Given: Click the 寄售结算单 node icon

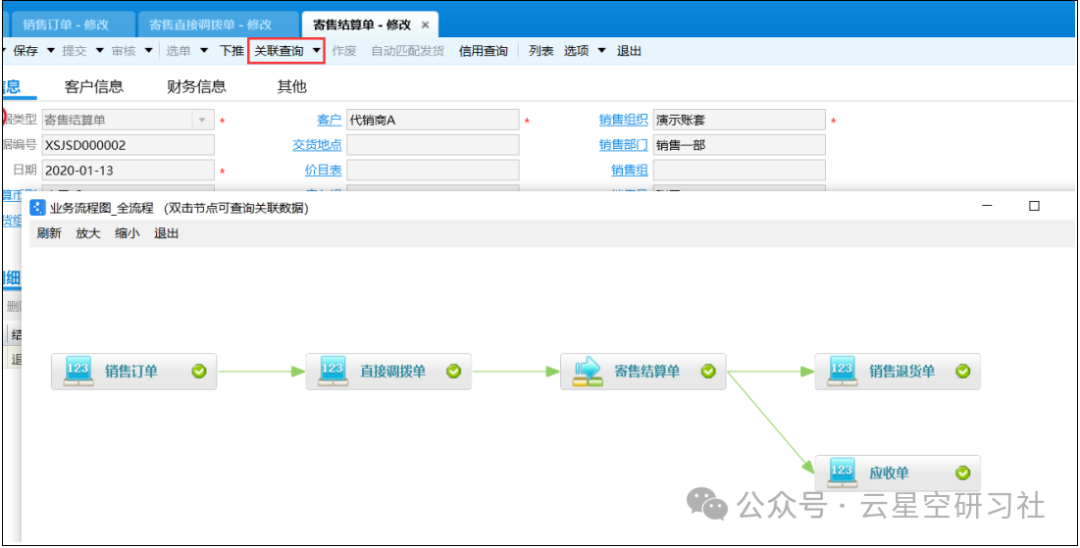Looking at the screenshot, I should click(588, 371).
